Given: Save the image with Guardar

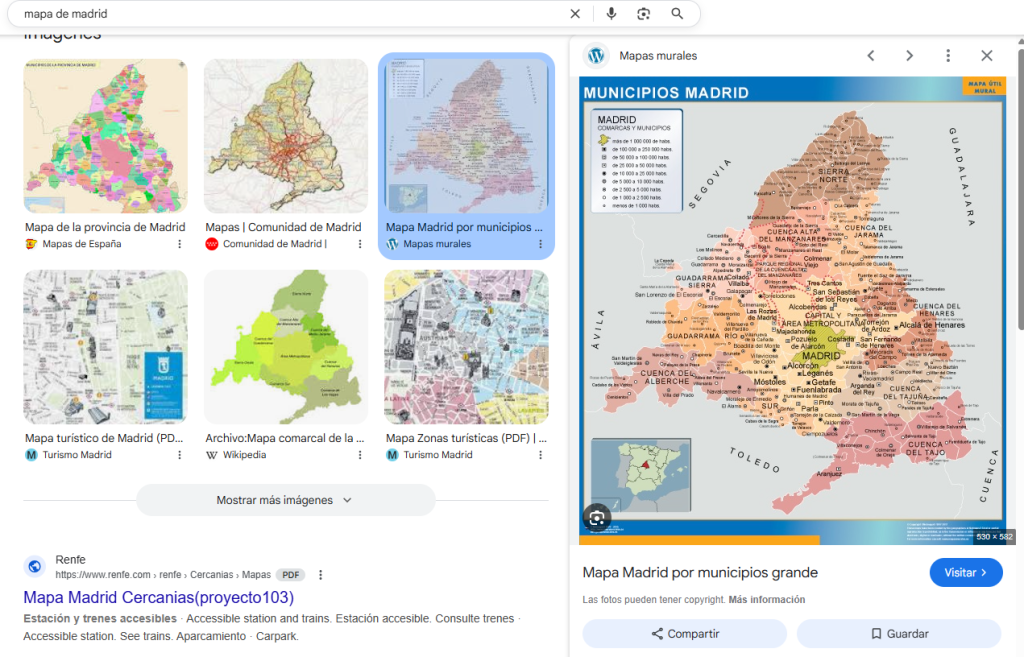Looking at the screenshot, I should 899,634.
